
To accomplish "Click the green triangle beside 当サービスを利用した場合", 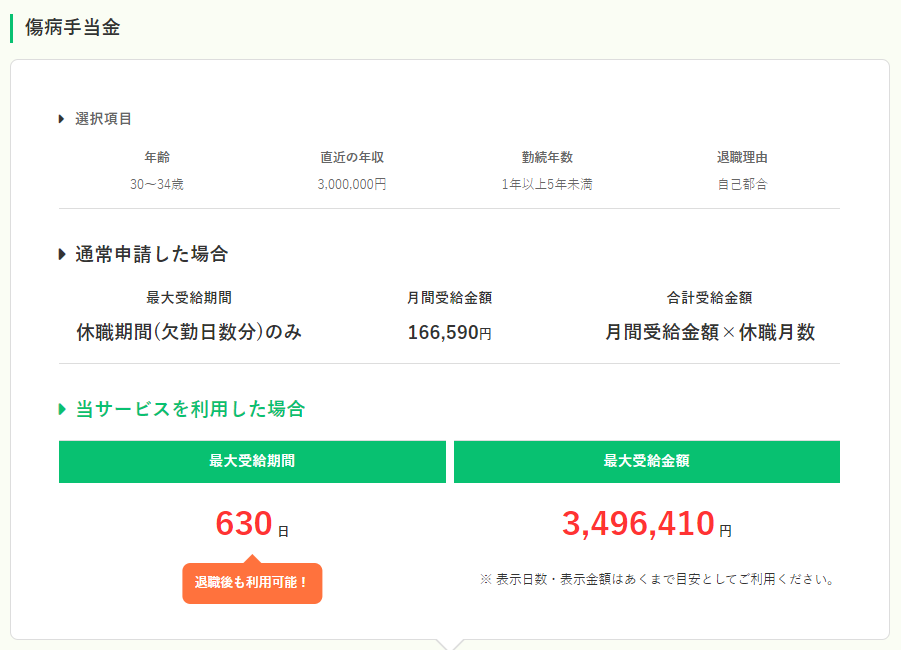I will (62, 409).
